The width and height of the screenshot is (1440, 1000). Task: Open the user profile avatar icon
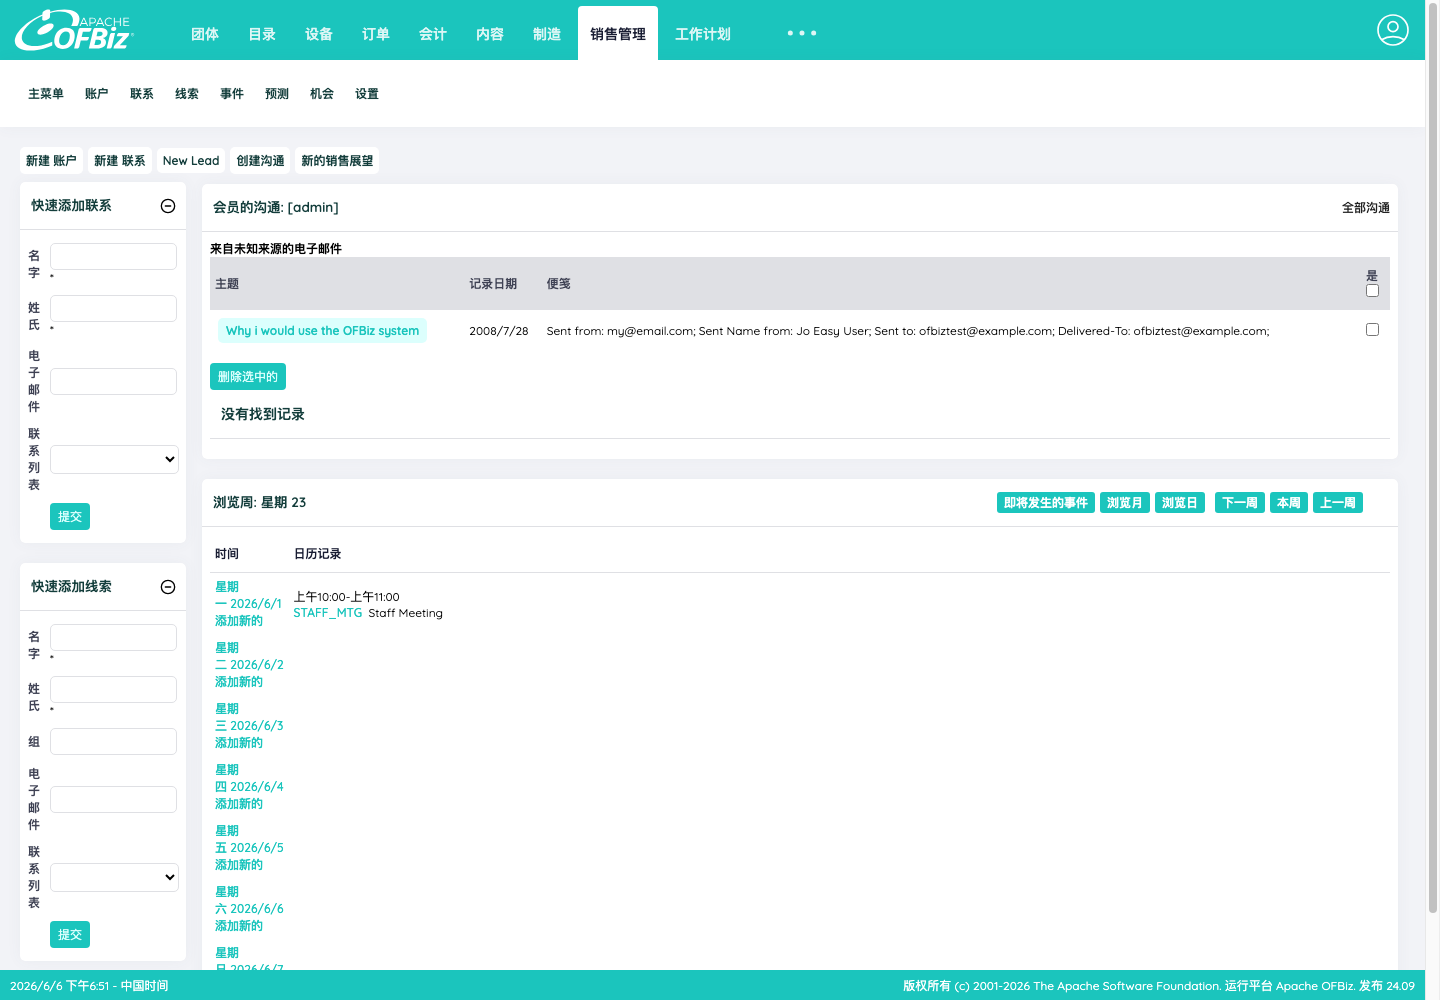click(x=1392, y=30)
